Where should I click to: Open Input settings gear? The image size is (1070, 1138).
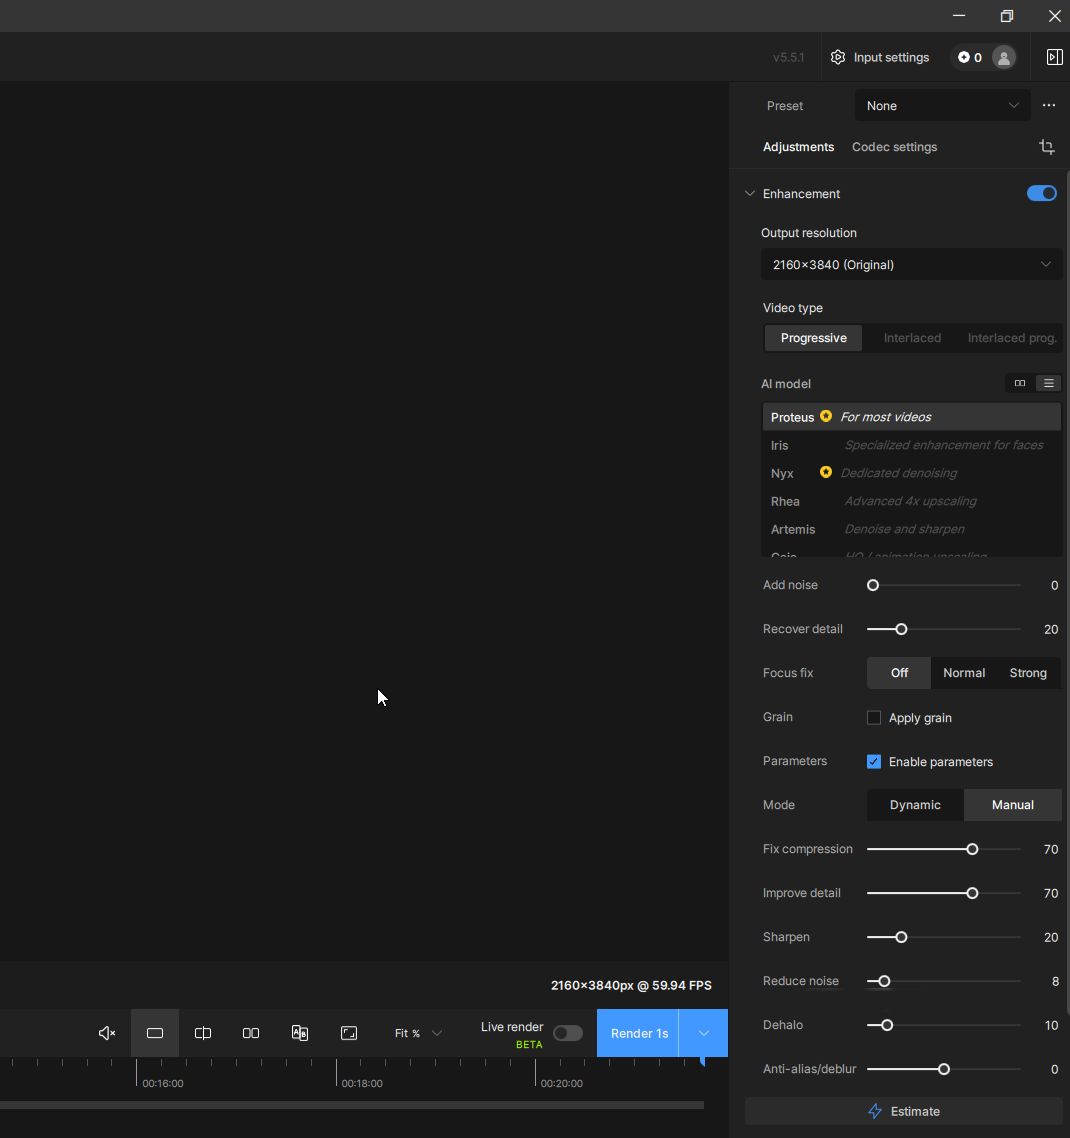coord(838,57)
